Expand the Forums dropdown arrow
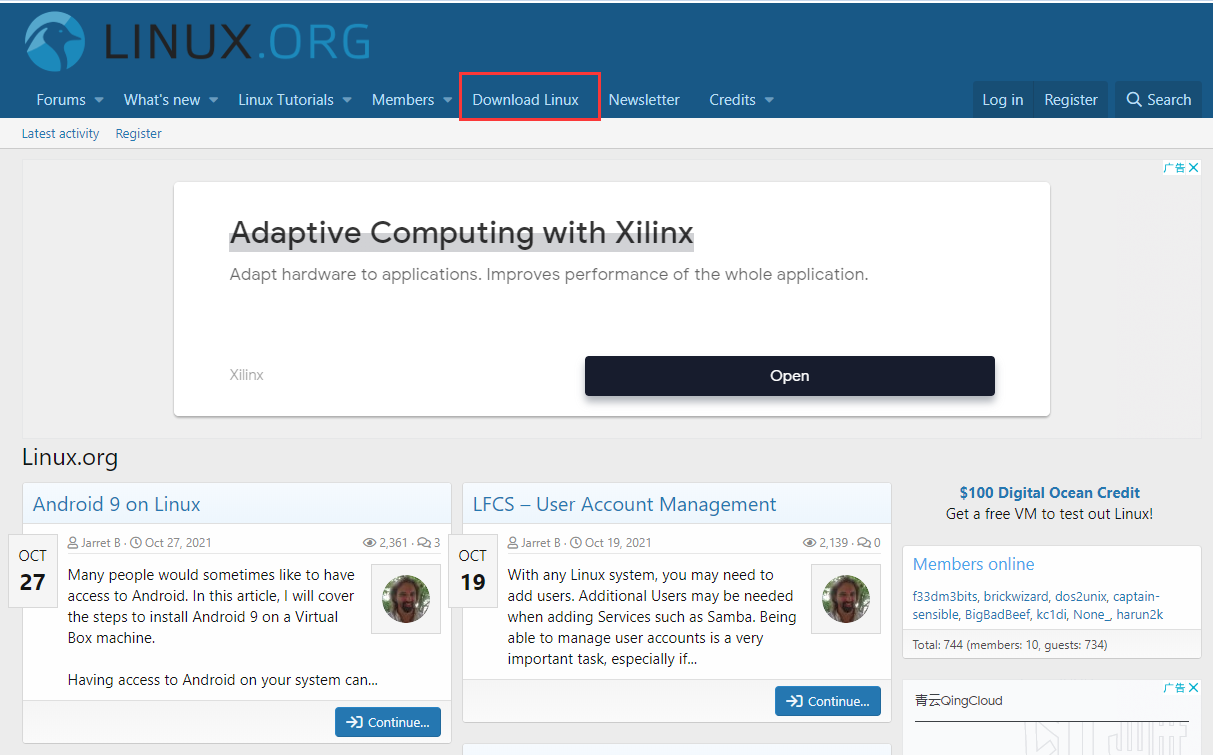Screen dimensions: 1213x755 pyautogui.click(x=98, y=100)
